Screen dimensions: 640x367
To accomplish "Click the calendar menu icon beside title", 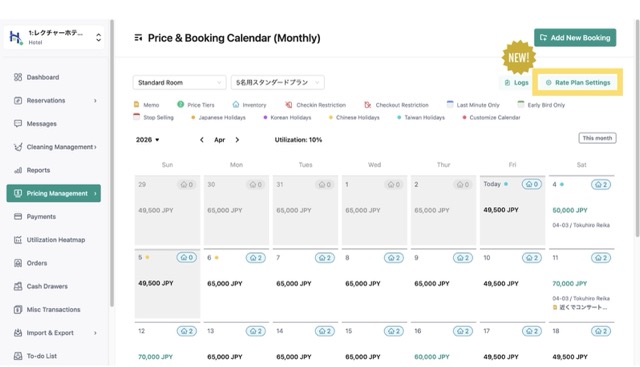I will click(138, 38).
